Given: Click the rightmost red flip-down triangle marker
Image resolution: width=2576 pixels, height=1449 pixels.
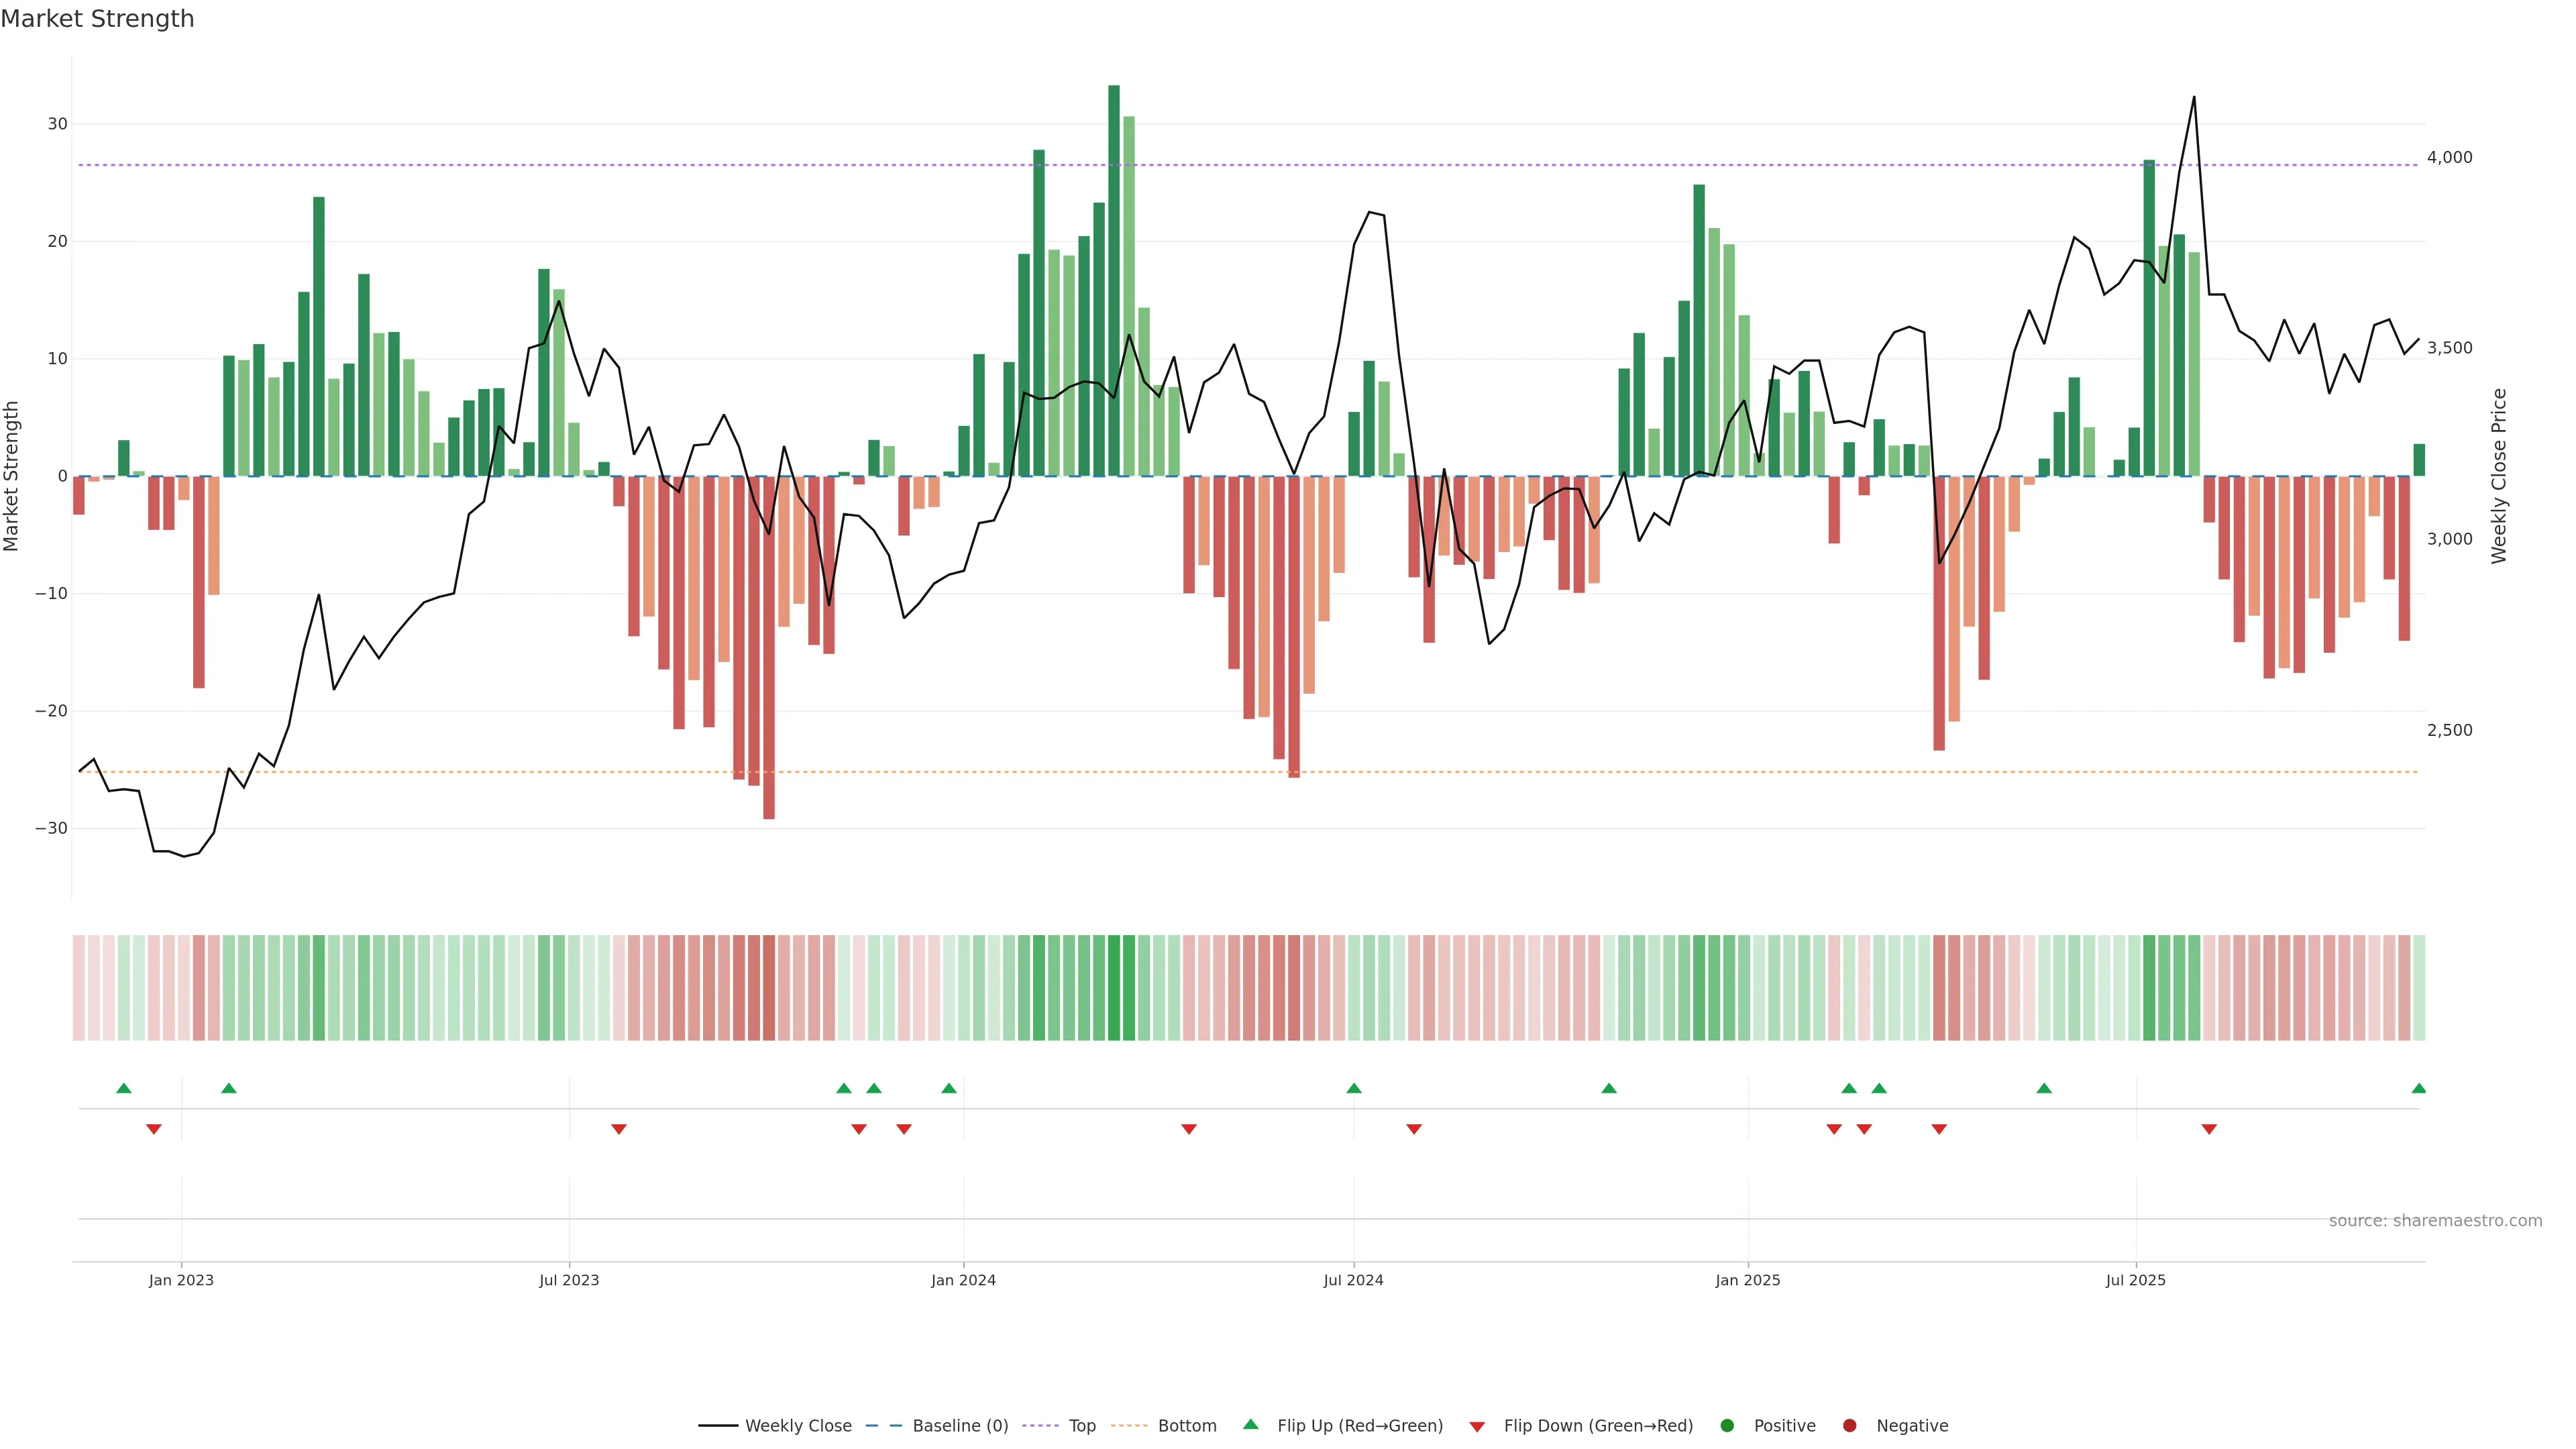Looking at the screenshot, I should pos(2209,1129).
